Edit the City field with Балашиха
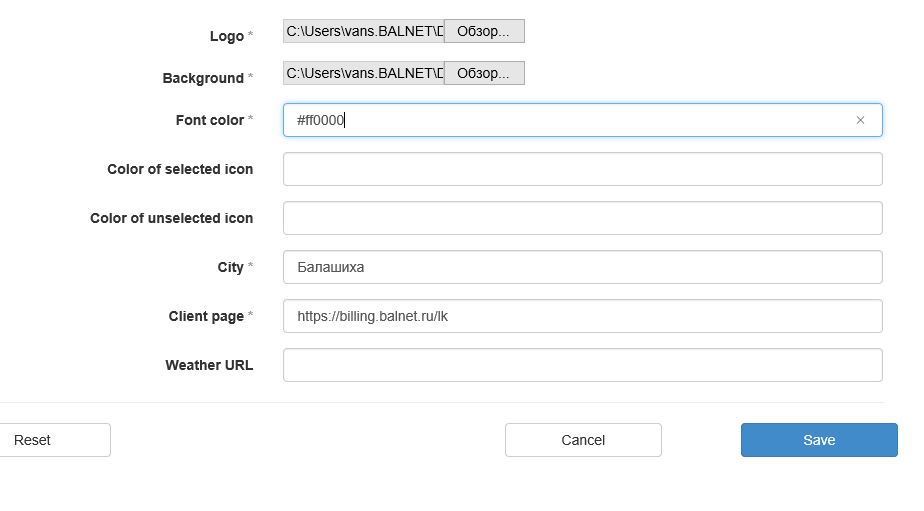 point(583,267)
